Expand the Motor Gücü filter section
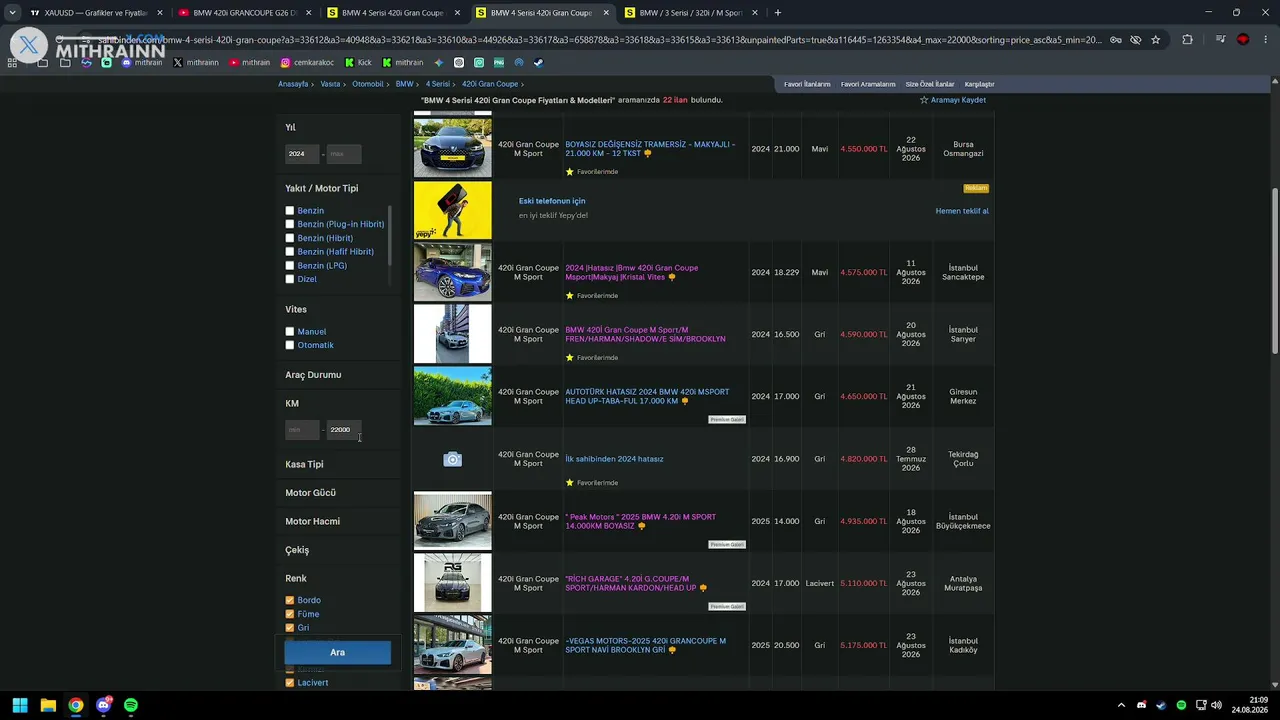1280x720 pixels. pos(310,493)
